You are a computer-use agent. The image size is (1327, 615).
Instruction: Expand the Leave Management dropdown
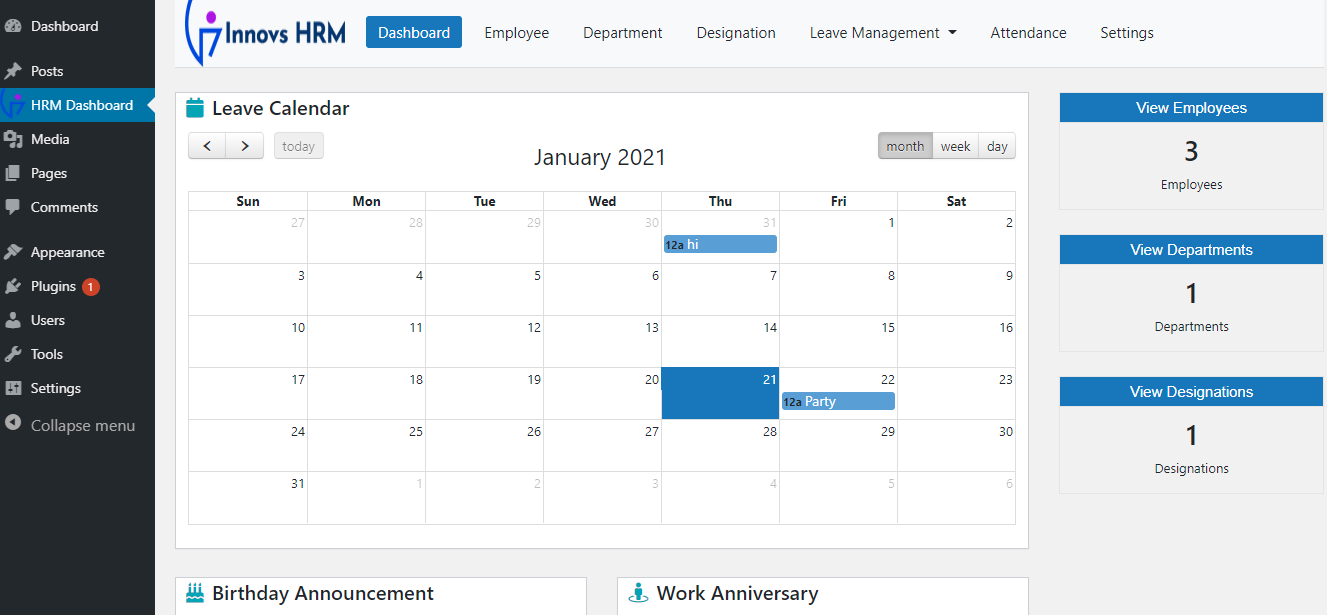click(883, 33)
